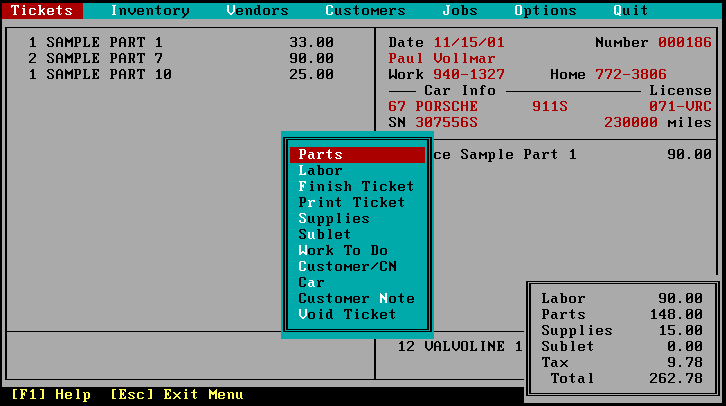Viewport: 726px width, 406px height.
Task: Select Sublet menu entry
Action: pyautogui.click(x=325, y=235)
